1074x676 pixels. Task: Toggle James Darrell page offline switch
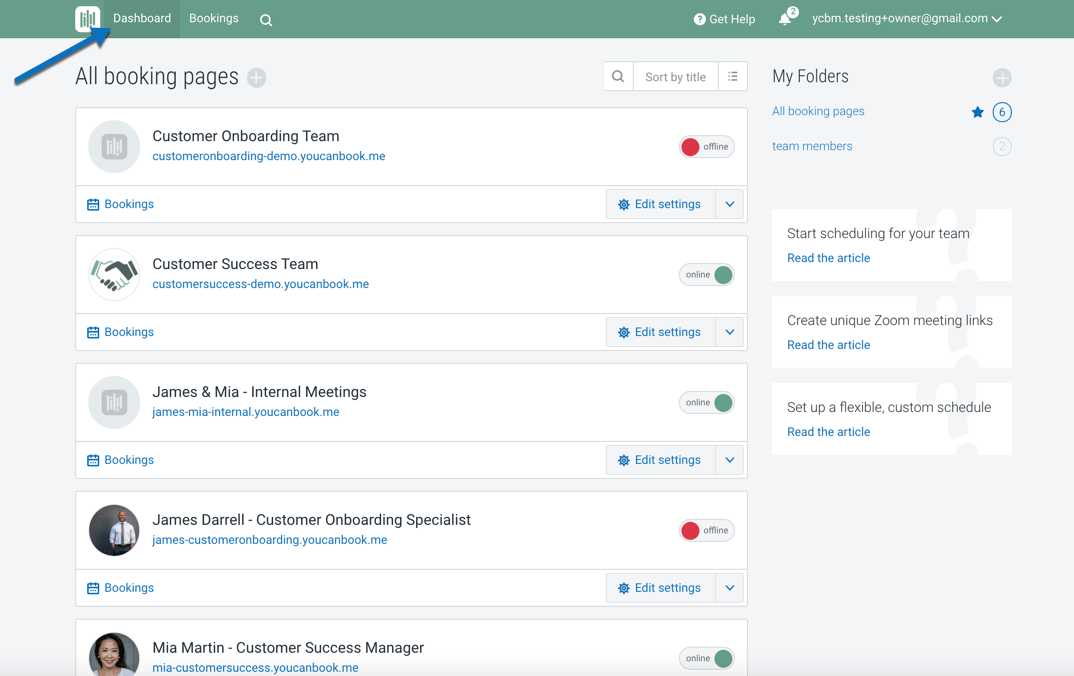pyautogui.click(x=706, y=531)
